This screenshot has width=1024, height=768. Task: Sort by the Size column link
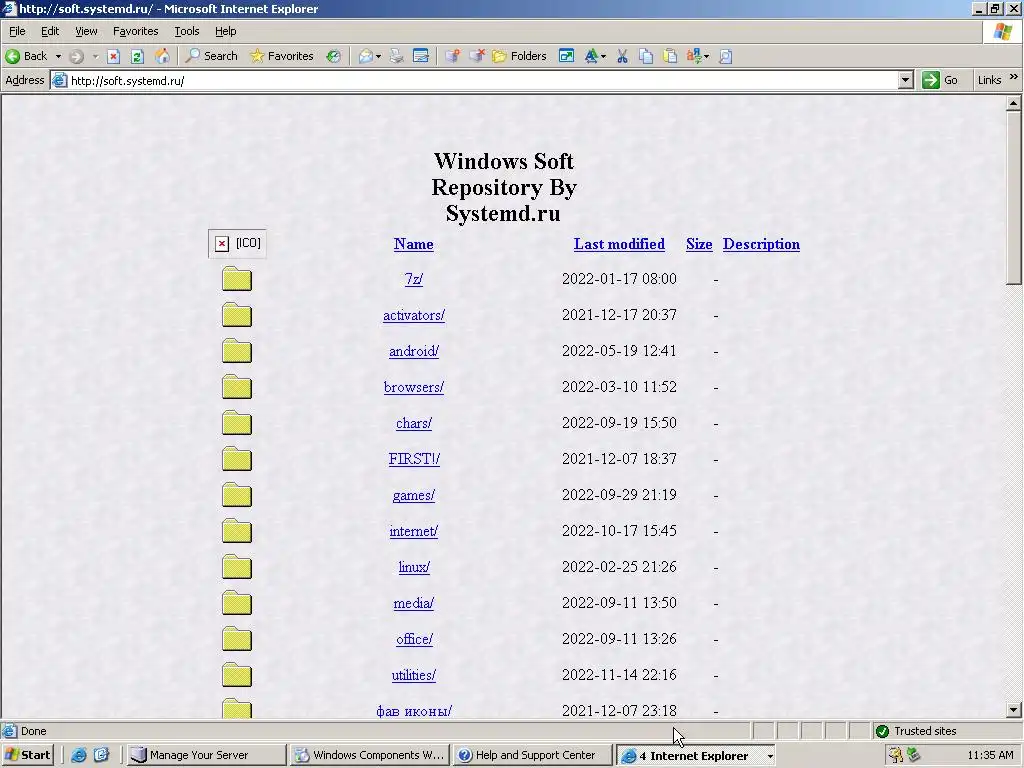pos(699,244)
